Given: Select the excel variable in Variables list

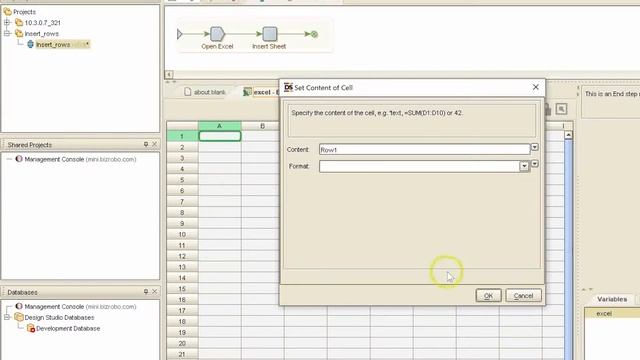Looking at the screenshot, I should tap(604, 313).
